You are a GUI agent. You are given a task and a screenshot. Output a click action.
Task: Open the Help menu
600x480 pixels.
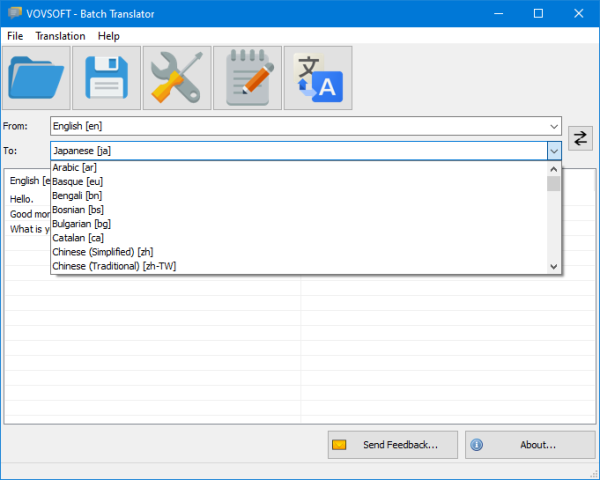tap(109, 36)
